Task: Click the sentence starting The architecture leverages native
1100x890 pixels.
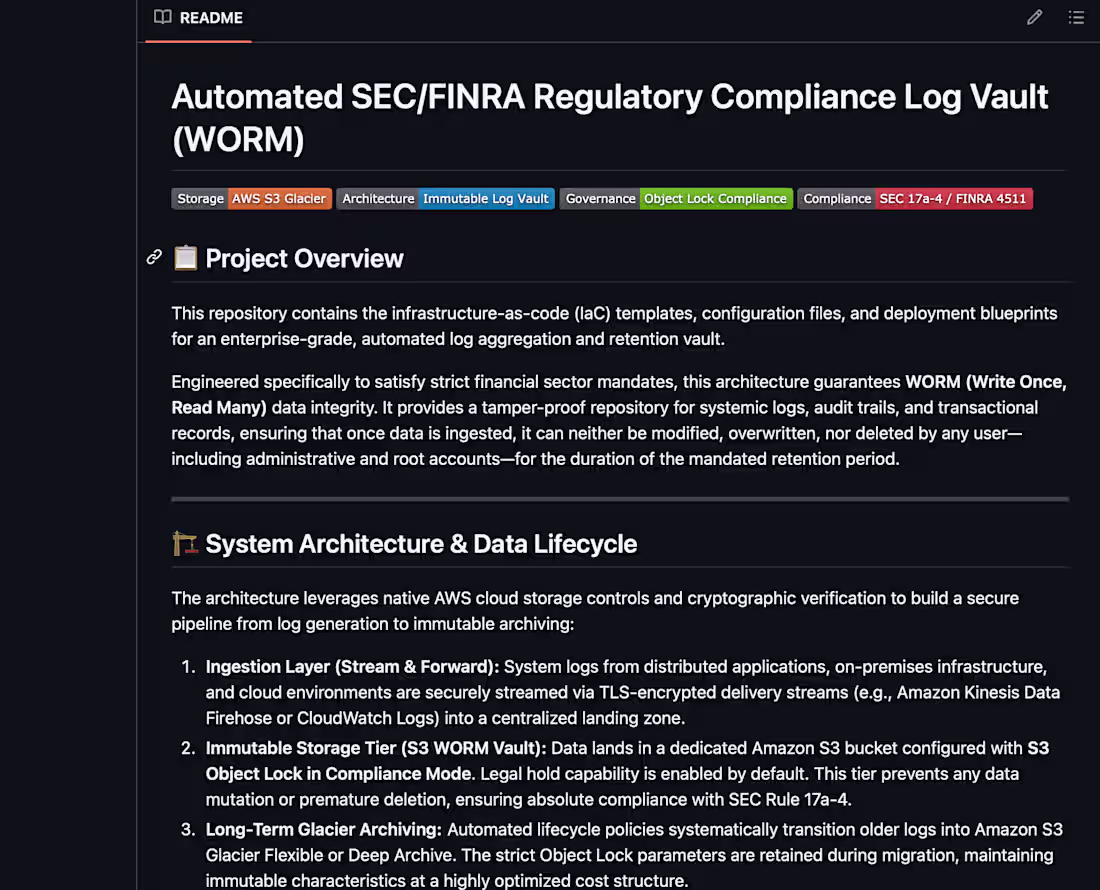Action: [595, 611]
